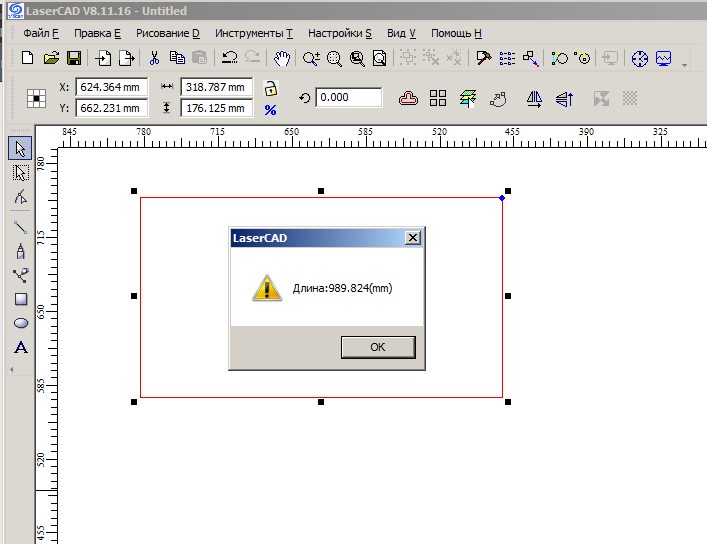Open the Настройки menu
This screenshot has width=707, height=544.
click(x=340, y=33)
